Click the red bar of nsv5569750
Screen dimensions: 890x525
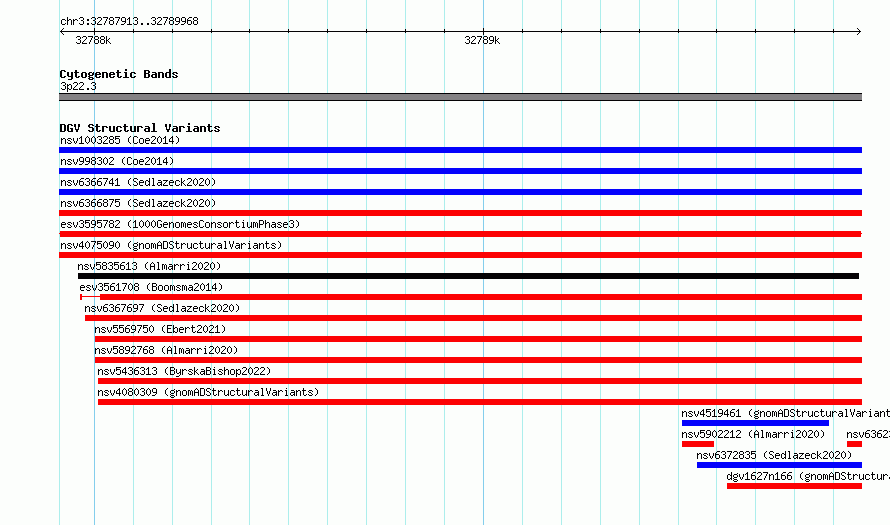click(478, 339)
